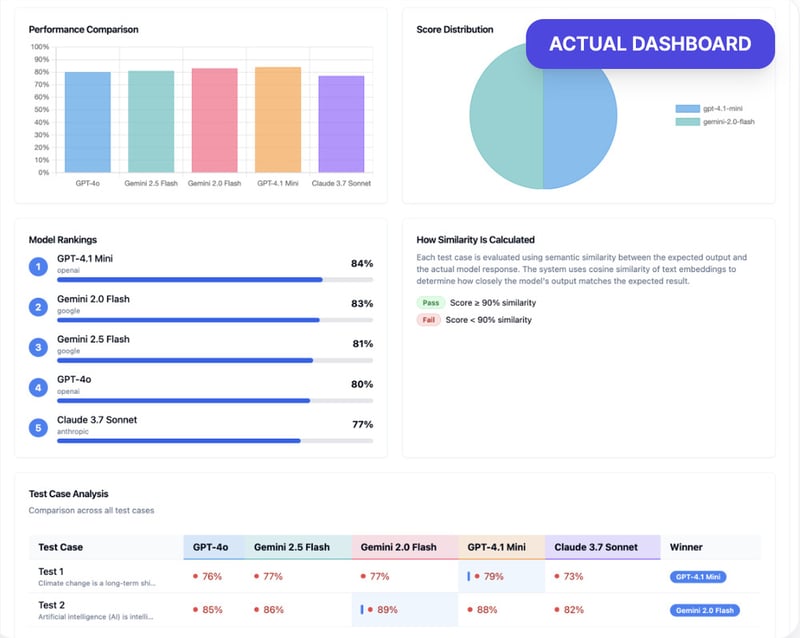Click the red Fail badge
The image size is (800, 638).
(430, 320)
